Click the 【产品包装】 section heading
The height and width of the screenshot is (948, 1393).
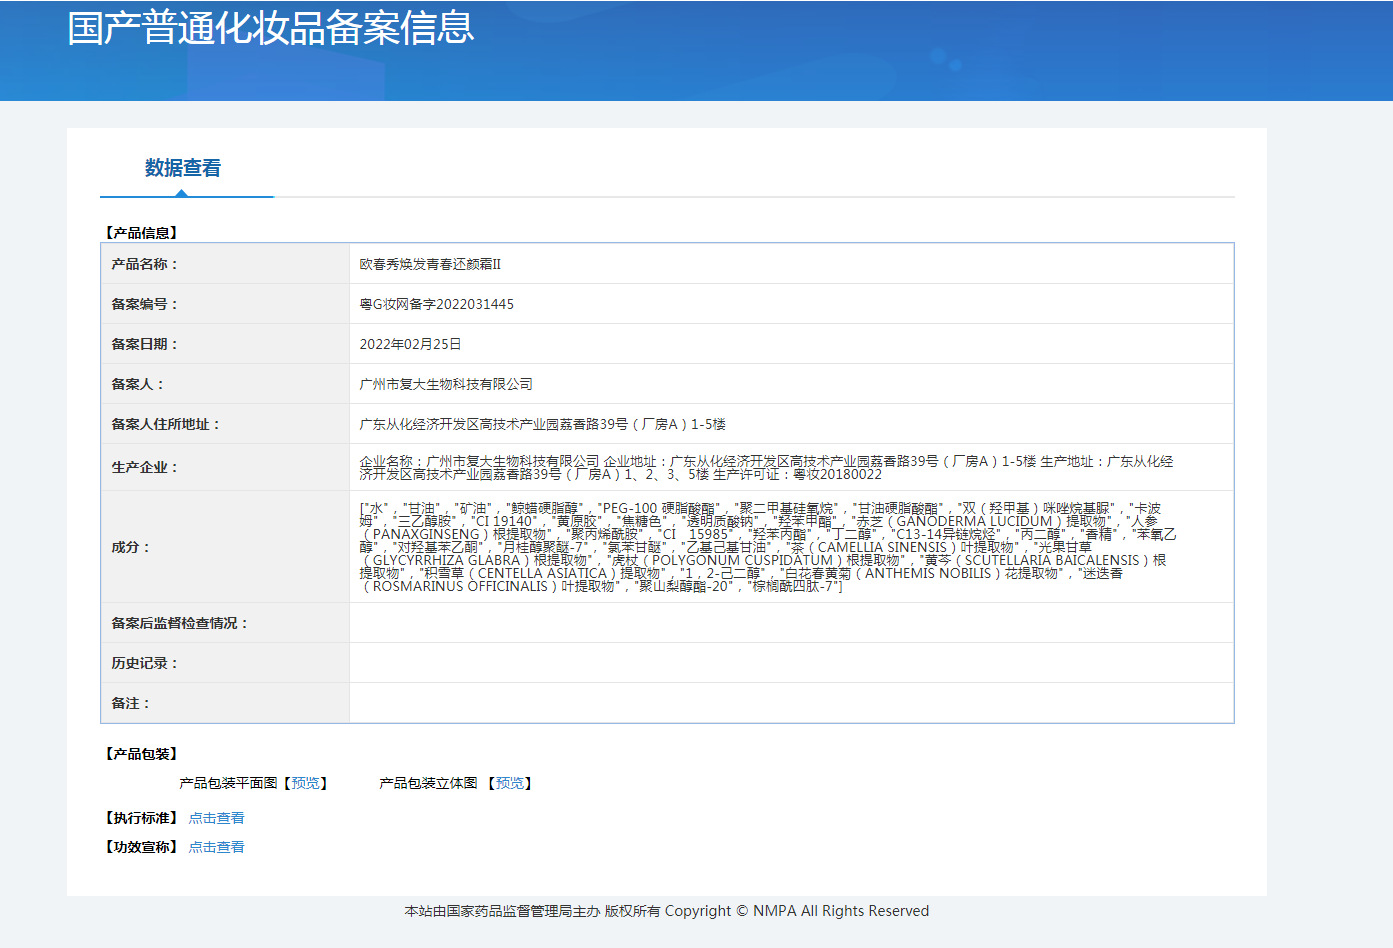tap(141, 754)
